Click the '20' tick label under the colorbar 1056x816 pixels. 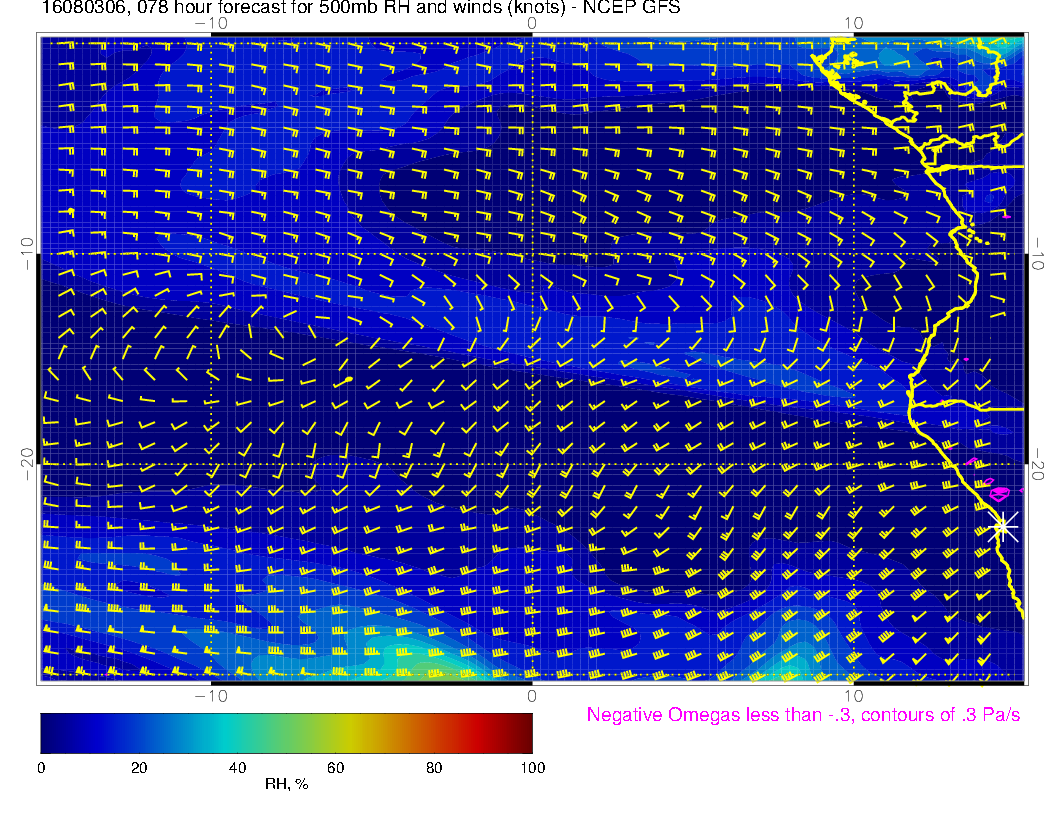139,767
